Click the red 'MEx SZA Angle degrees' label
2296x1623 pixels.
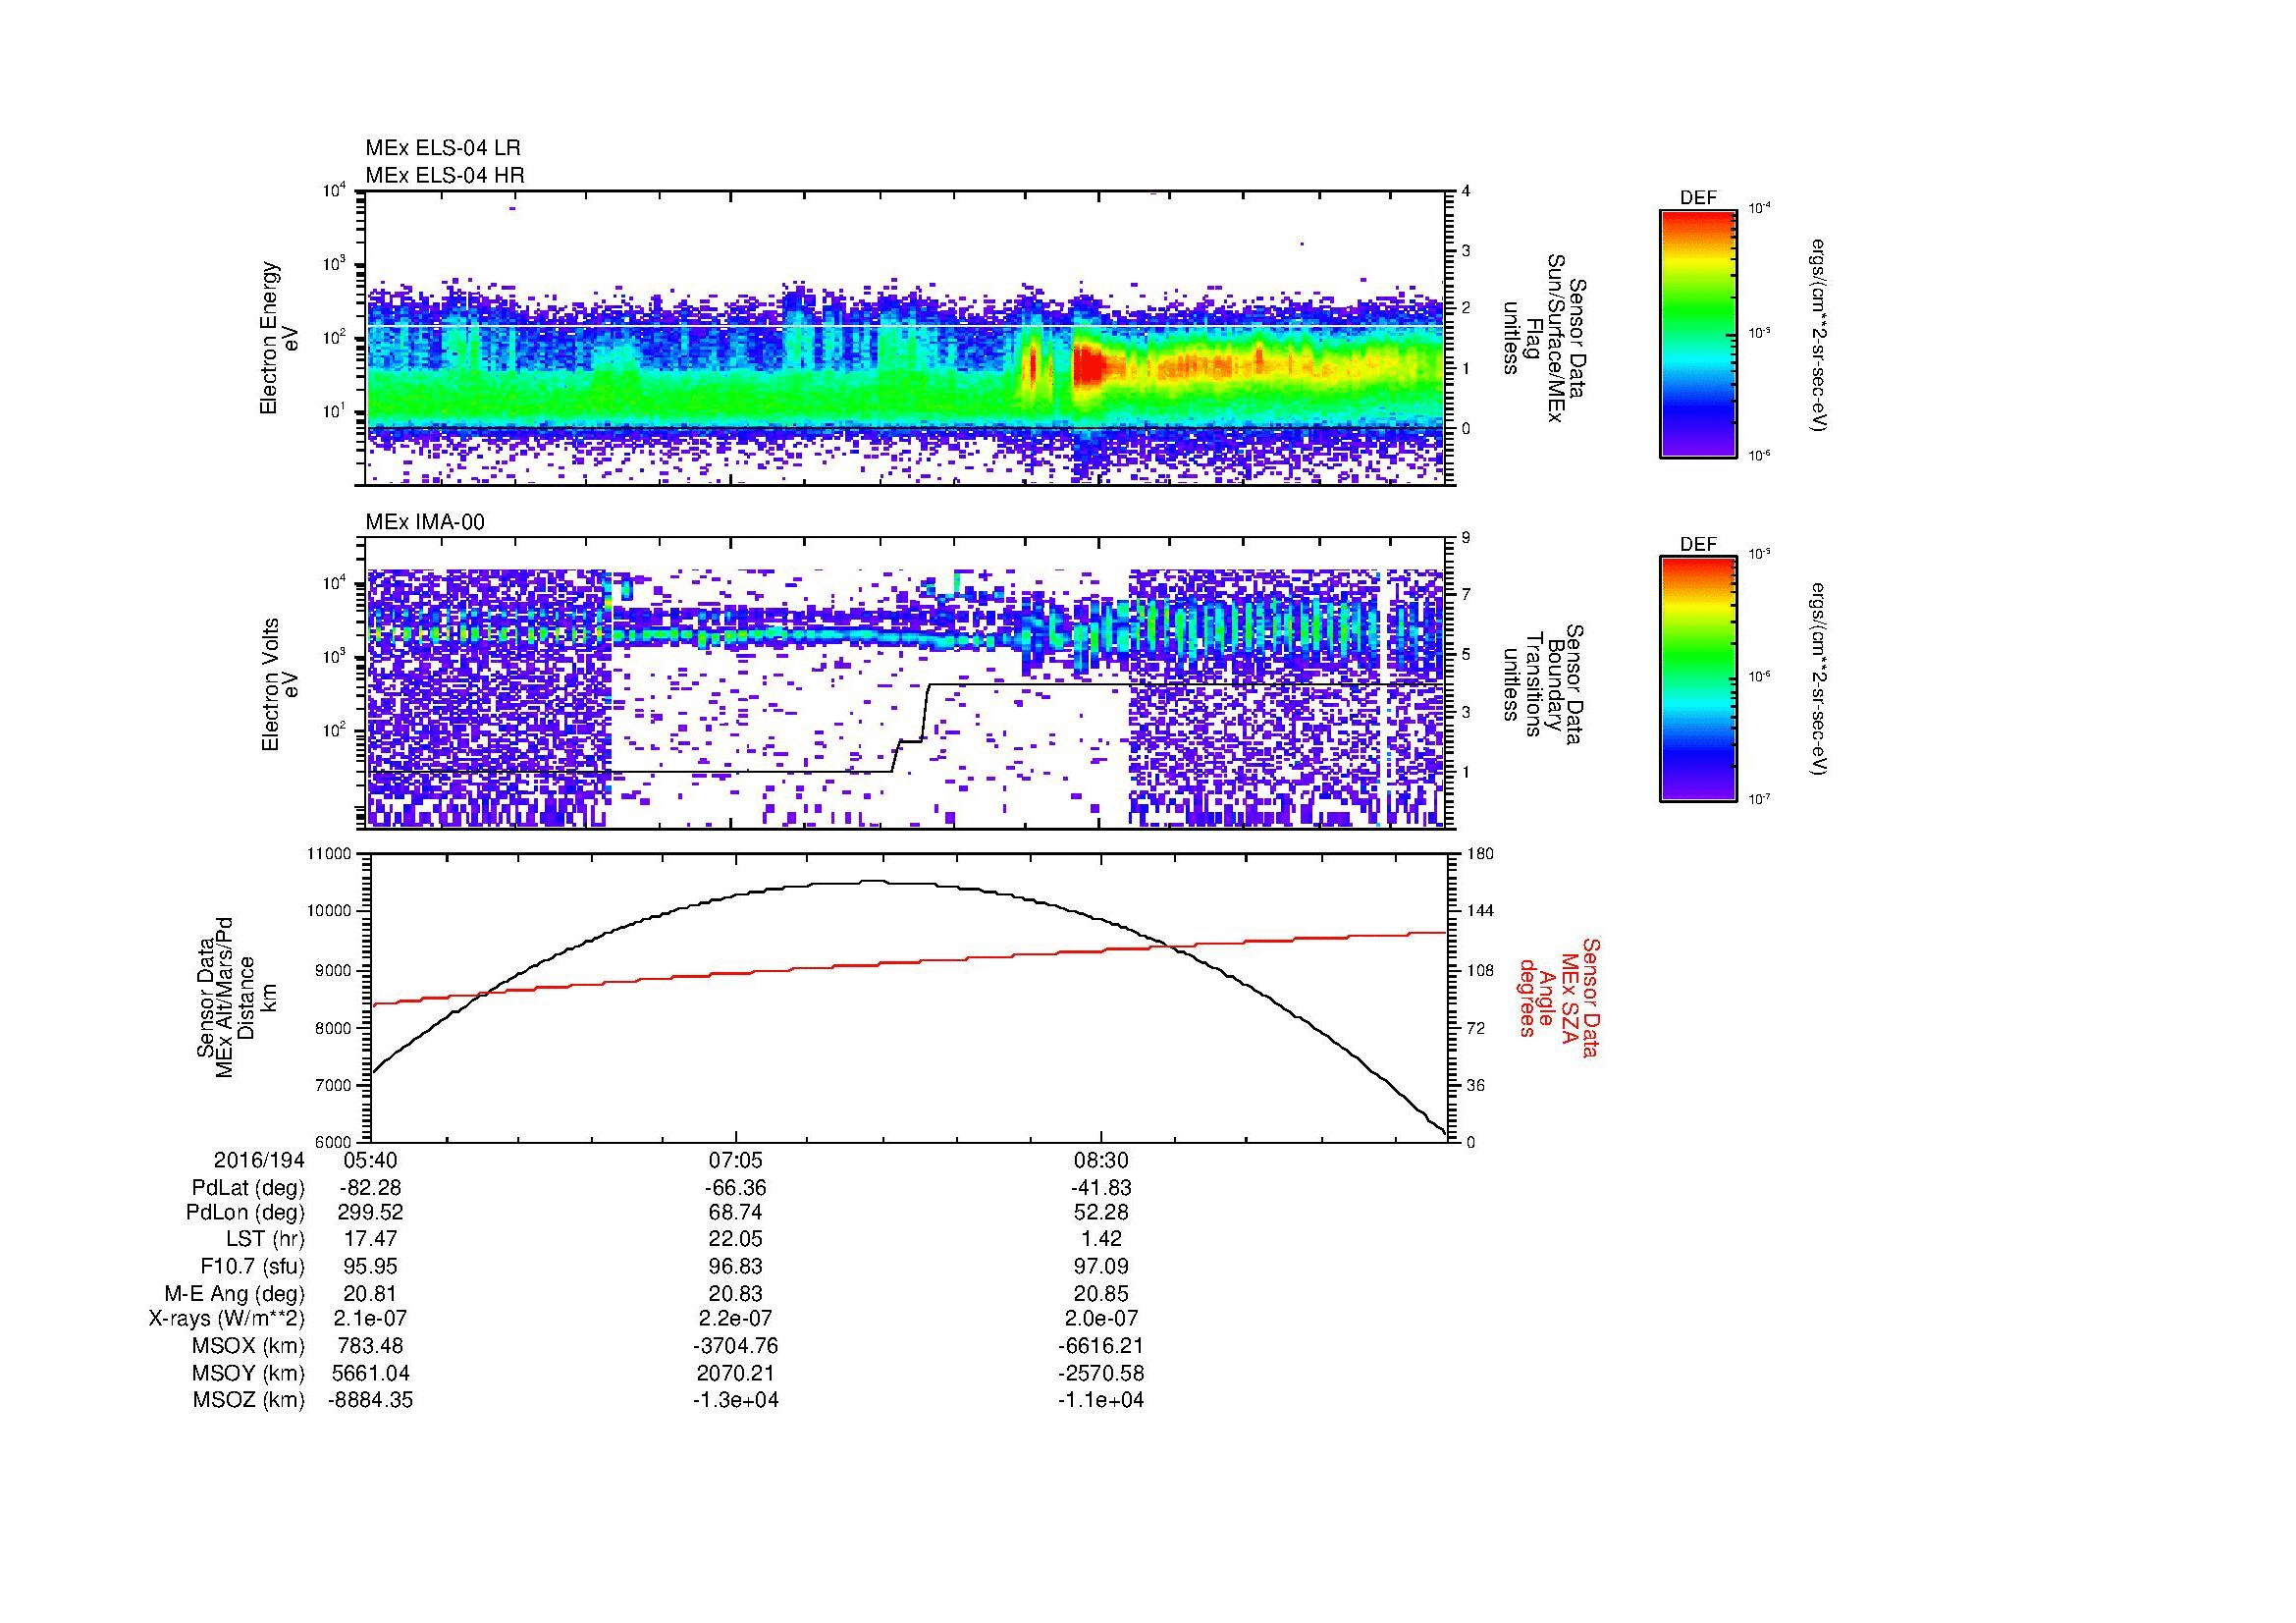coord(1559,997)
